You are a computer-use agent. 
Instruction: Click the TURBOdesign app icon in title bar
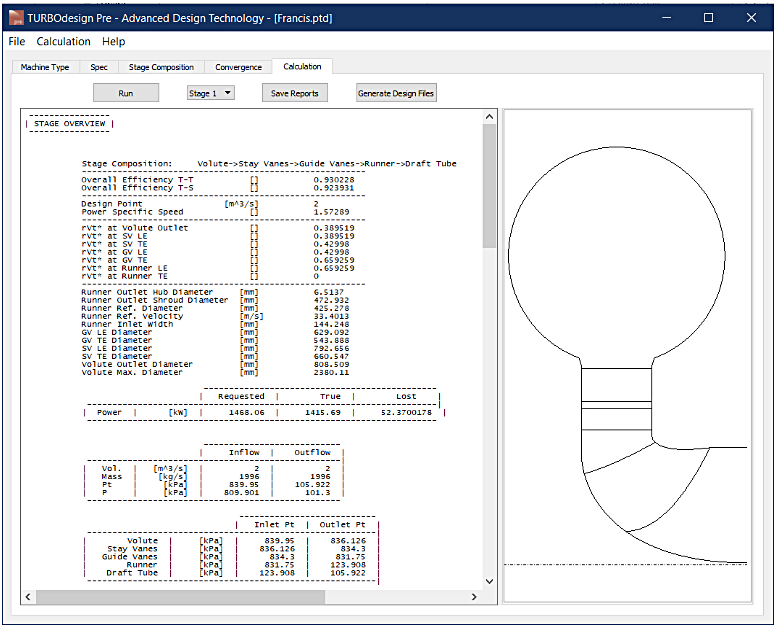pyautogui.click(x=15, y=18)
